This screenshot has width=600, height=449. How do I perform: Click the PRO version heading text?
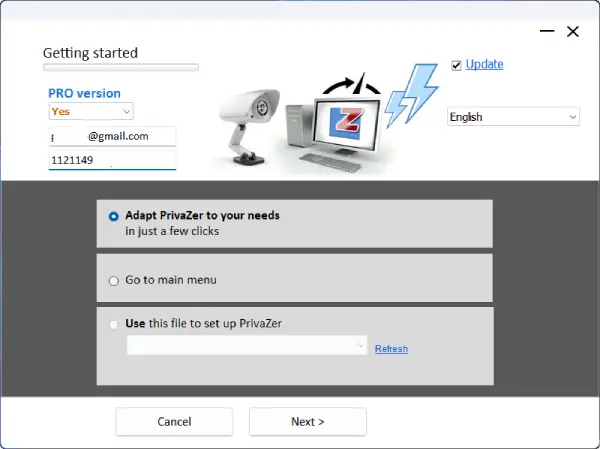click(x=85, y=93)
